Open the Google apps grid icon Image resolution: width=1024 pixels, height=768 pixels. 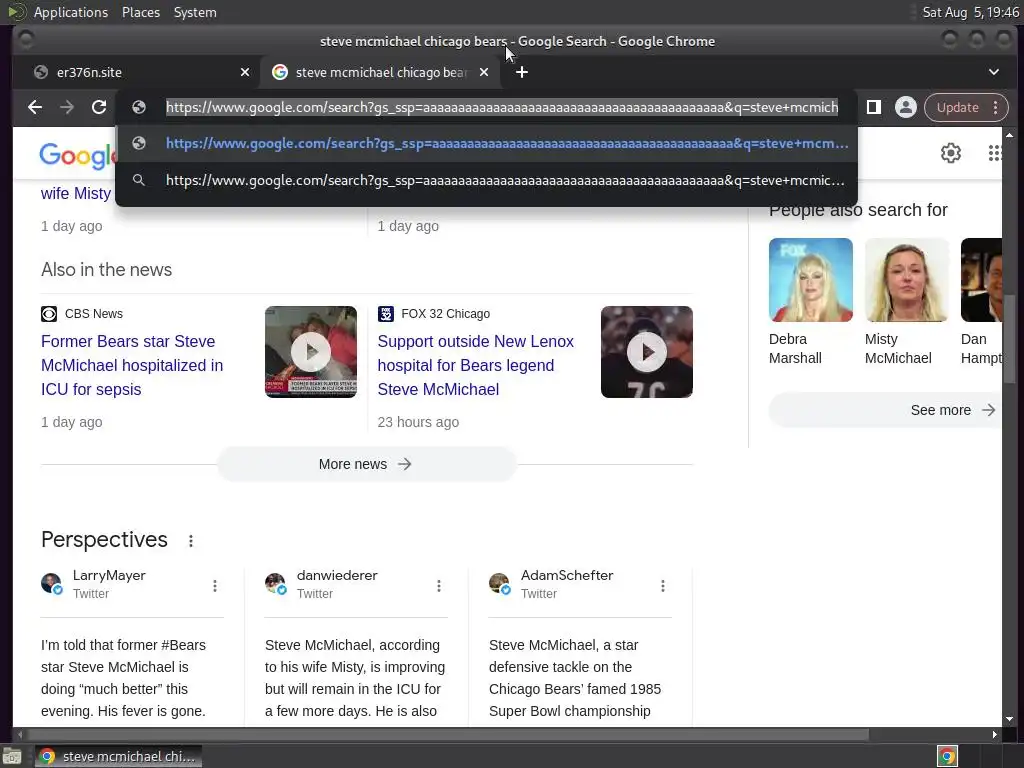coord(995,153)
